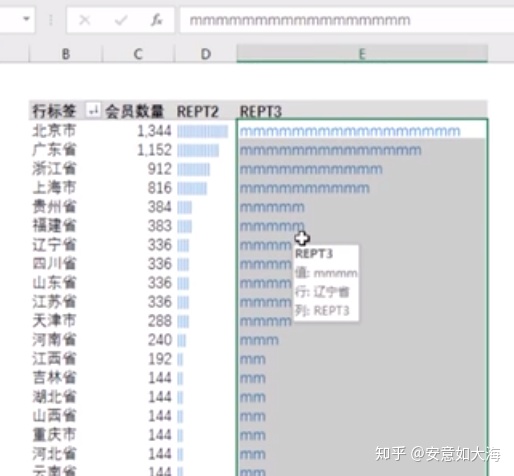Screen dimensions: 514x476
Task: Open the 行标签 sort filter dropdown
Action: coord(93,110)
